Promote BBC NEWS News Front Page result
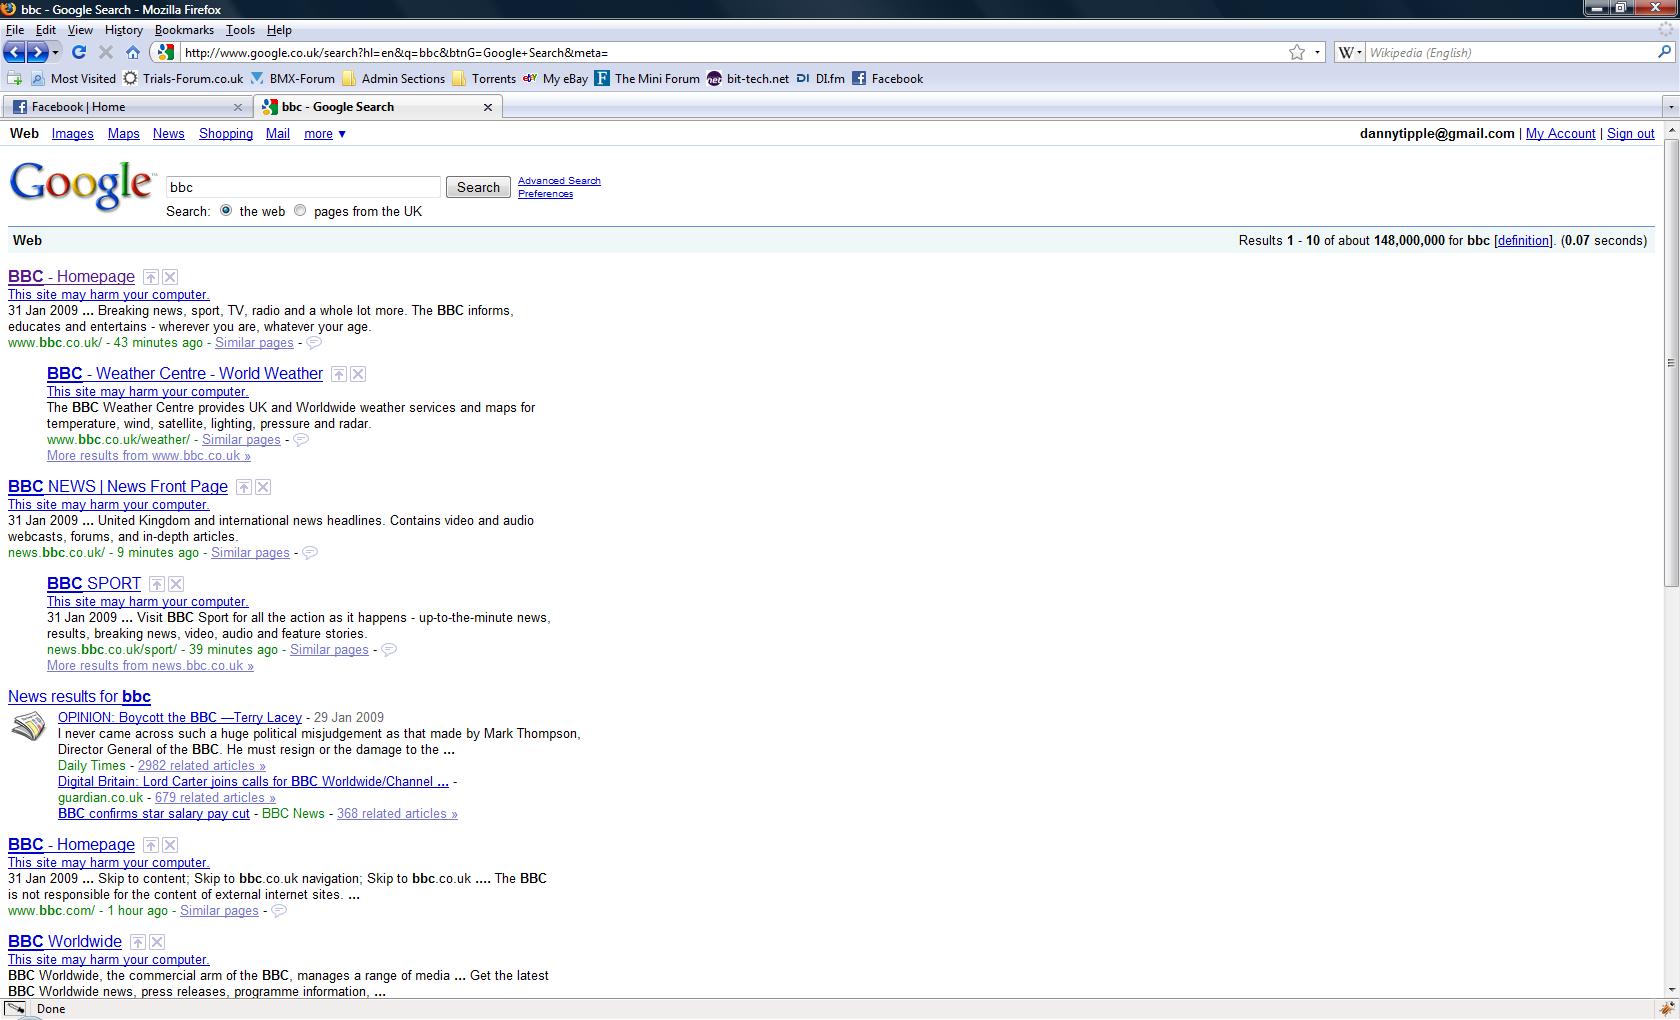The height and width of the screenshot is (1020, 1680). (244, 487)
